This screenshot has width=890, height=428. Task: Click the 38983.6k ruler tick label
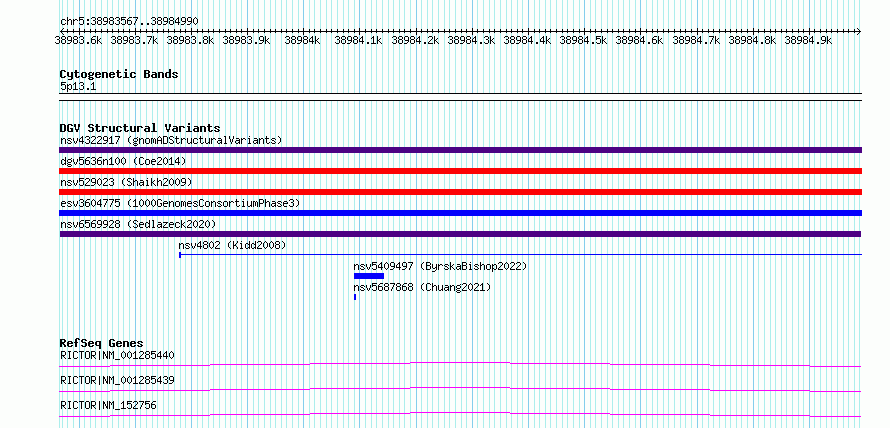pos(78,40)
